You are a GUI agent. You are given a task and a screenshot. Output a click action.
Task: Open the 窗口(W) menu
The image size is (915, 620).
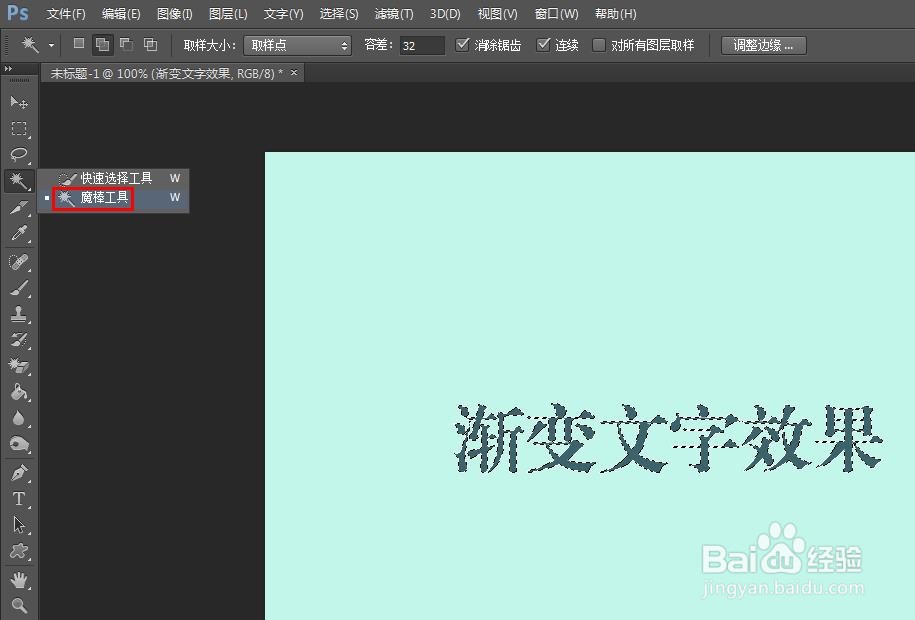(557, 13)
